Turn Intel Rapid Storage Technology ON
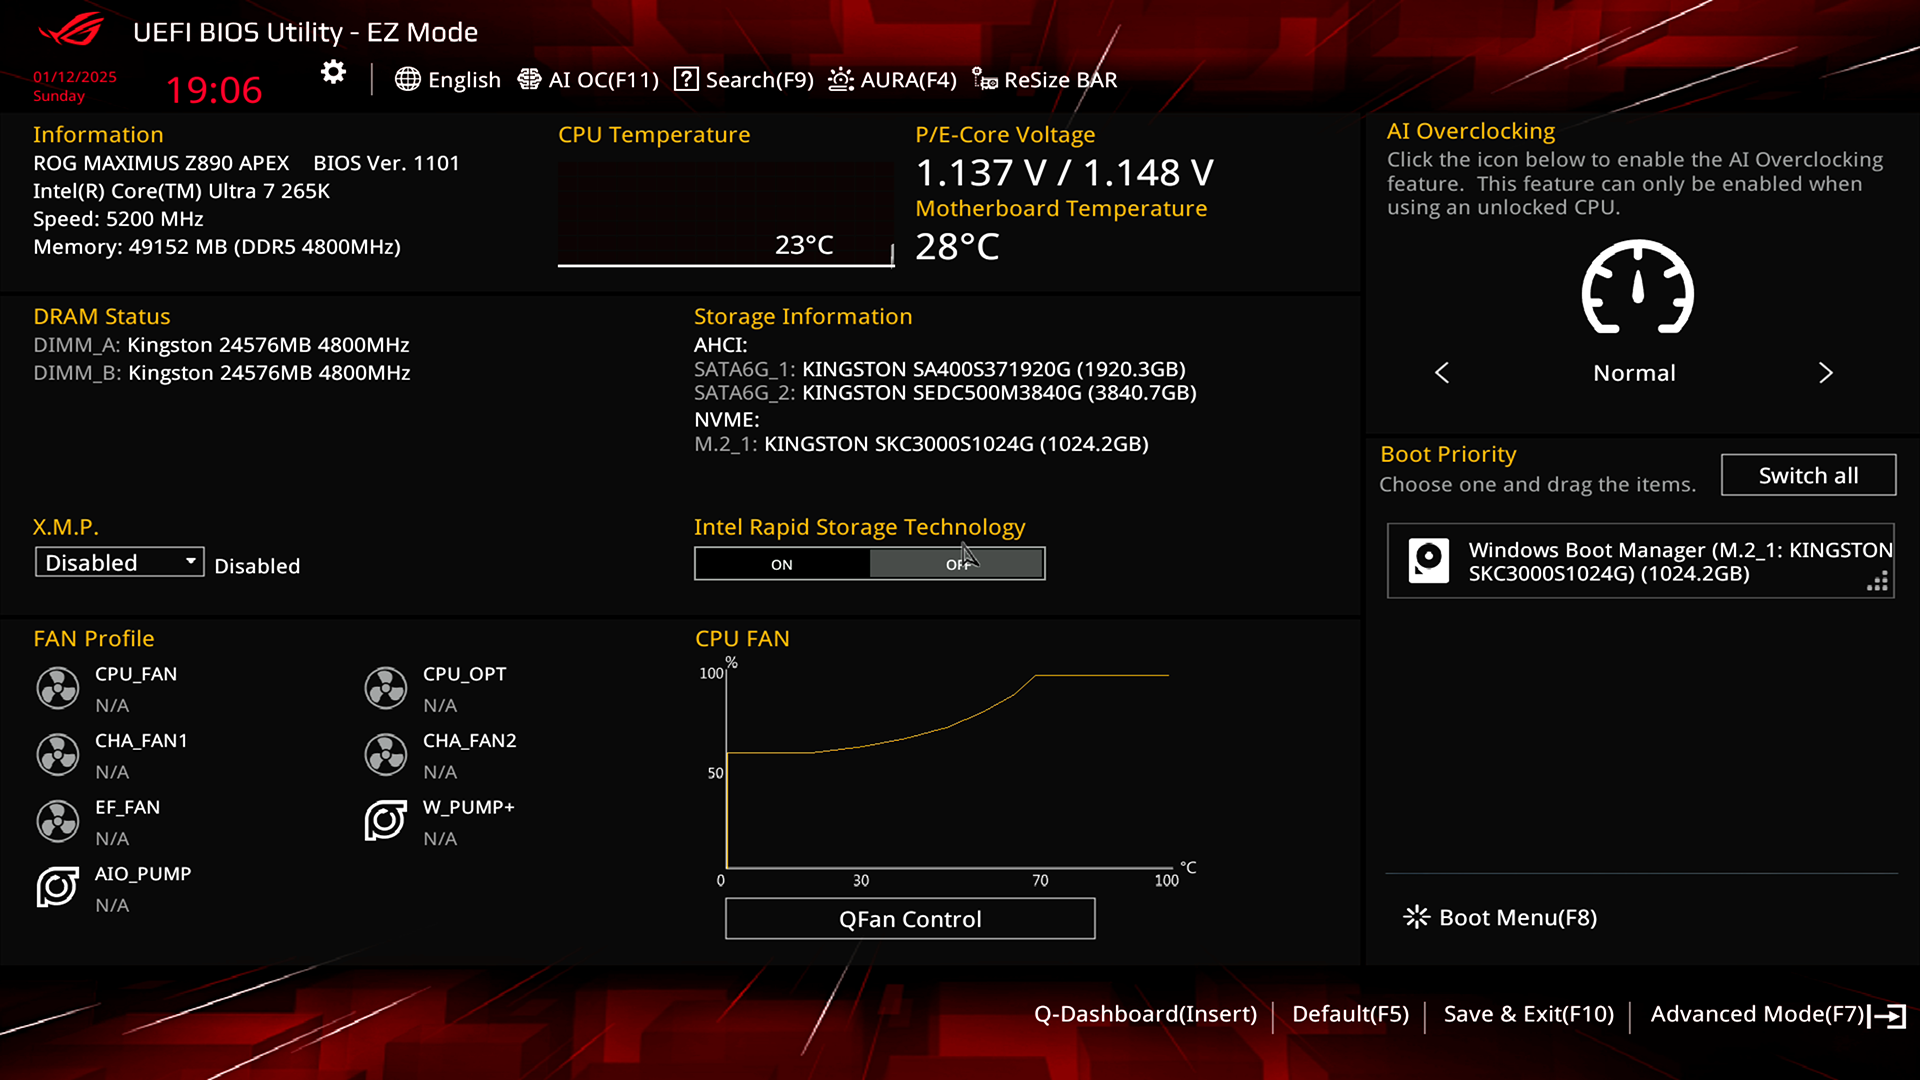This screenshot has height=1080, width=1920. pos(782,564)
